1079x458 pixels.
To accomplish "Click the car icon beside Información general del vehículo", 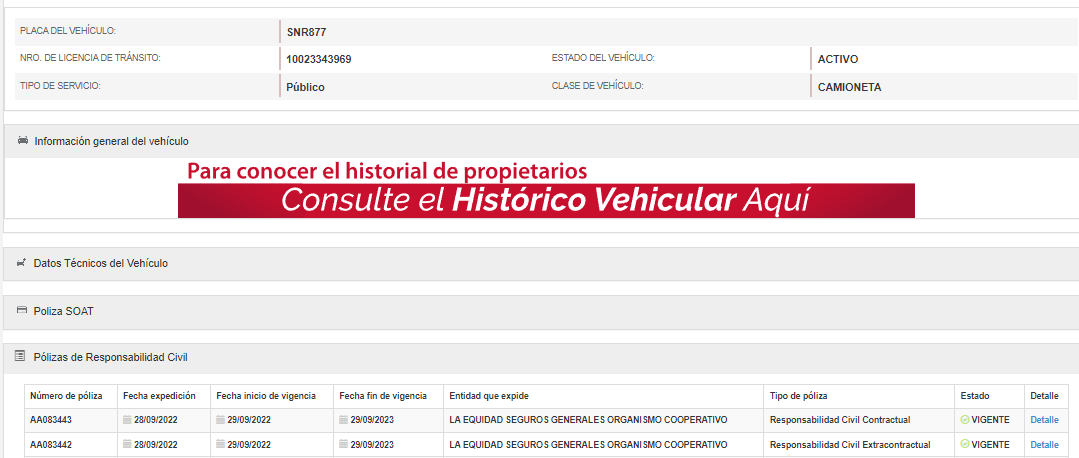I will (22, 141).
